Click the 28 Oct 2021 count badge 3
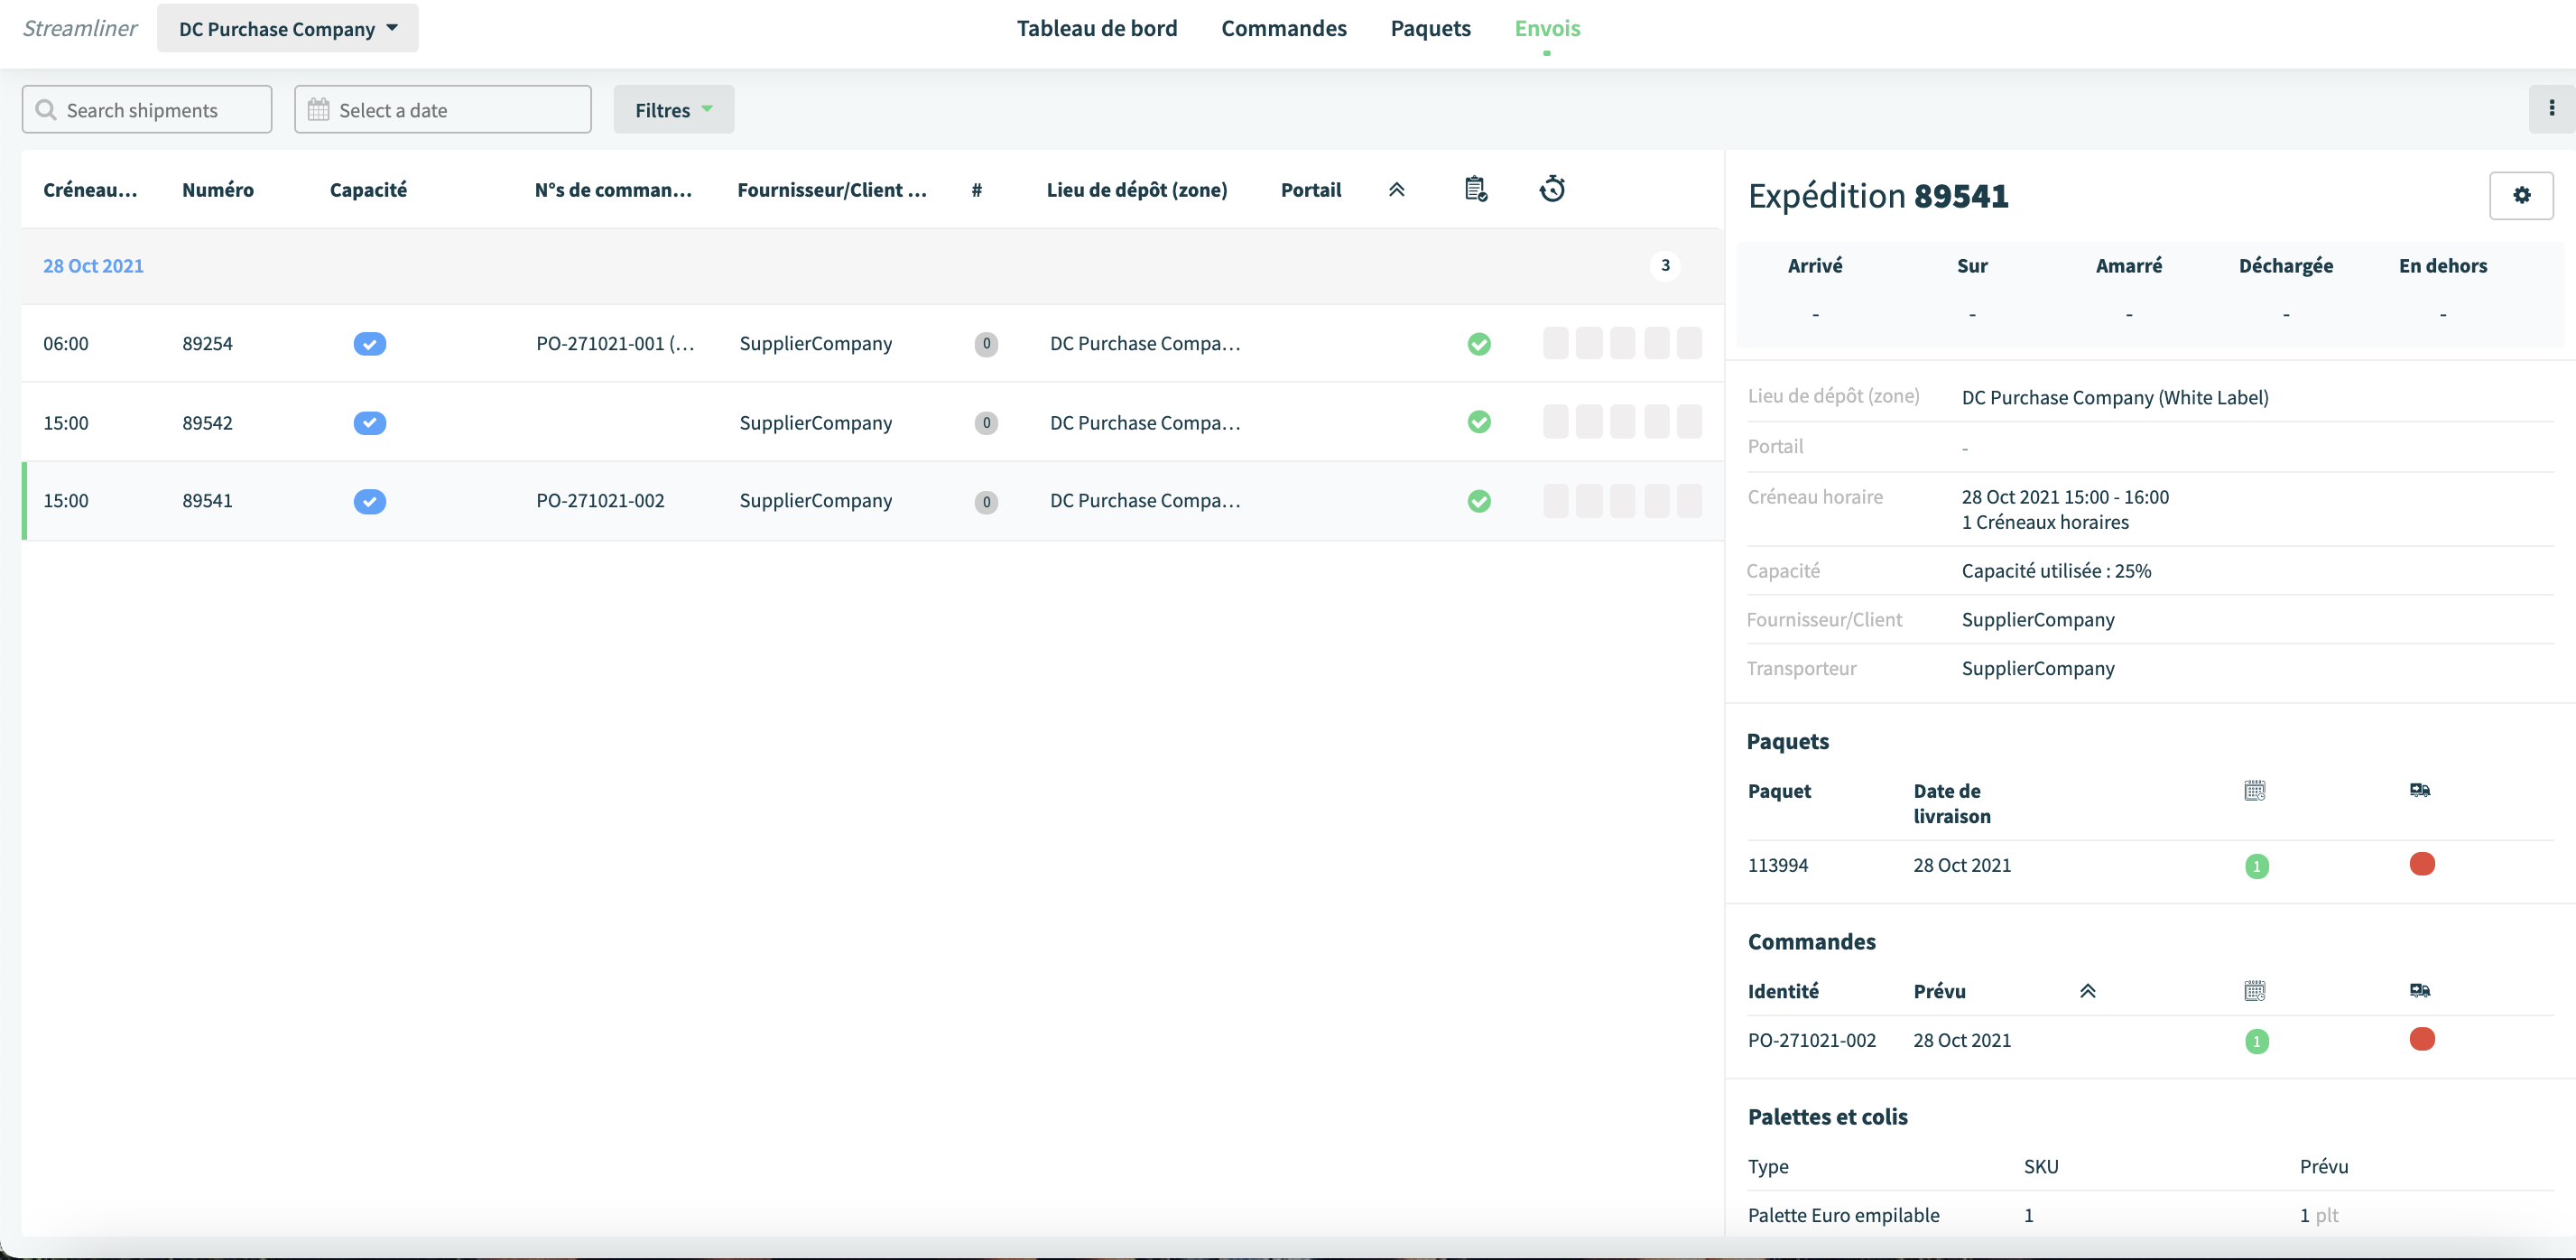2576x1260 pixels. pyautogui.click(x=1665, y=265)
